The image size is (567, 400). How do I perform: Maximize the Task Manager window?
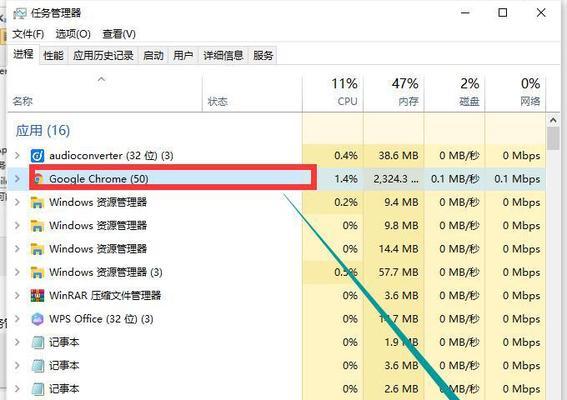(503, 13)
